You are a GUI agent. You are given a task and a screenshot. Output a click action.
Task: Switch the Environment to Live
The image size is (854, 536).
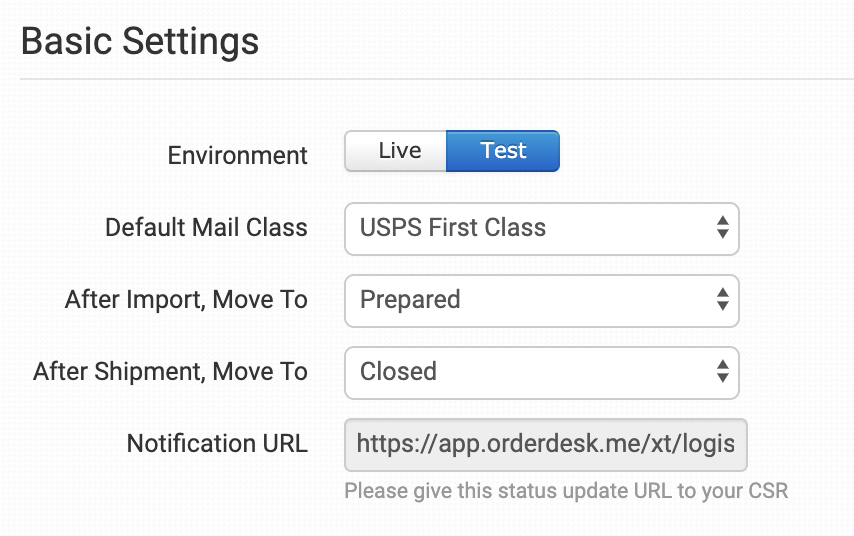(x=398, y=151)
